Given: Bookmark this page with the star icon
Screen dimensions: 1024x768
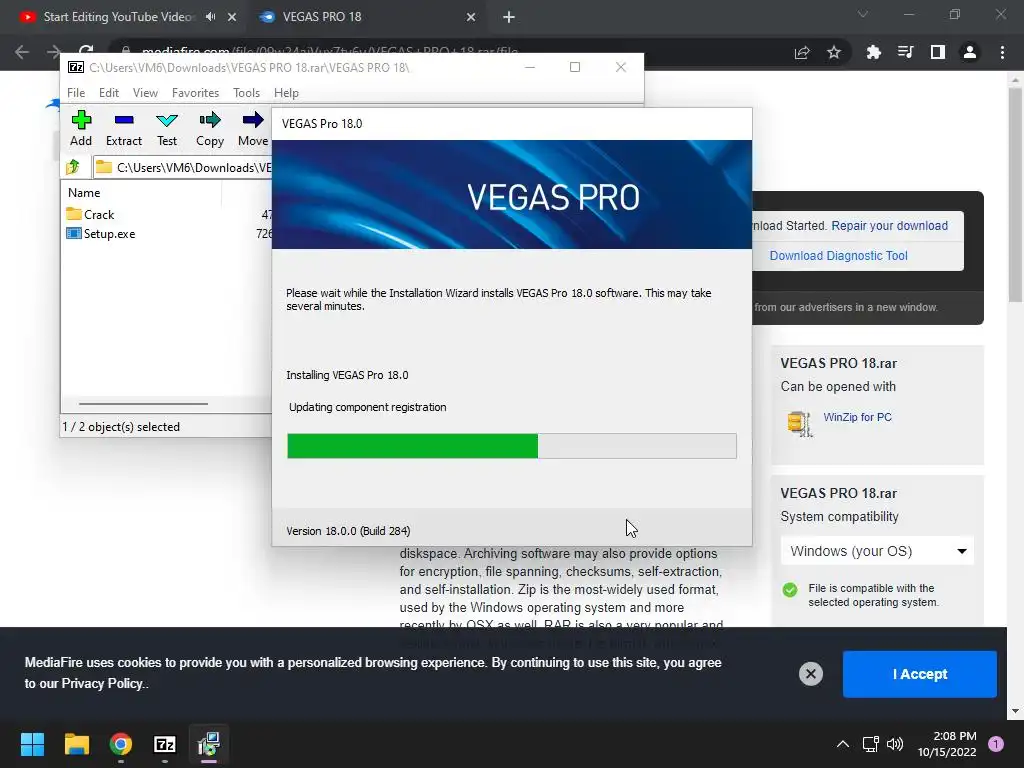Looking at the screenshot, I should (834, 52).
